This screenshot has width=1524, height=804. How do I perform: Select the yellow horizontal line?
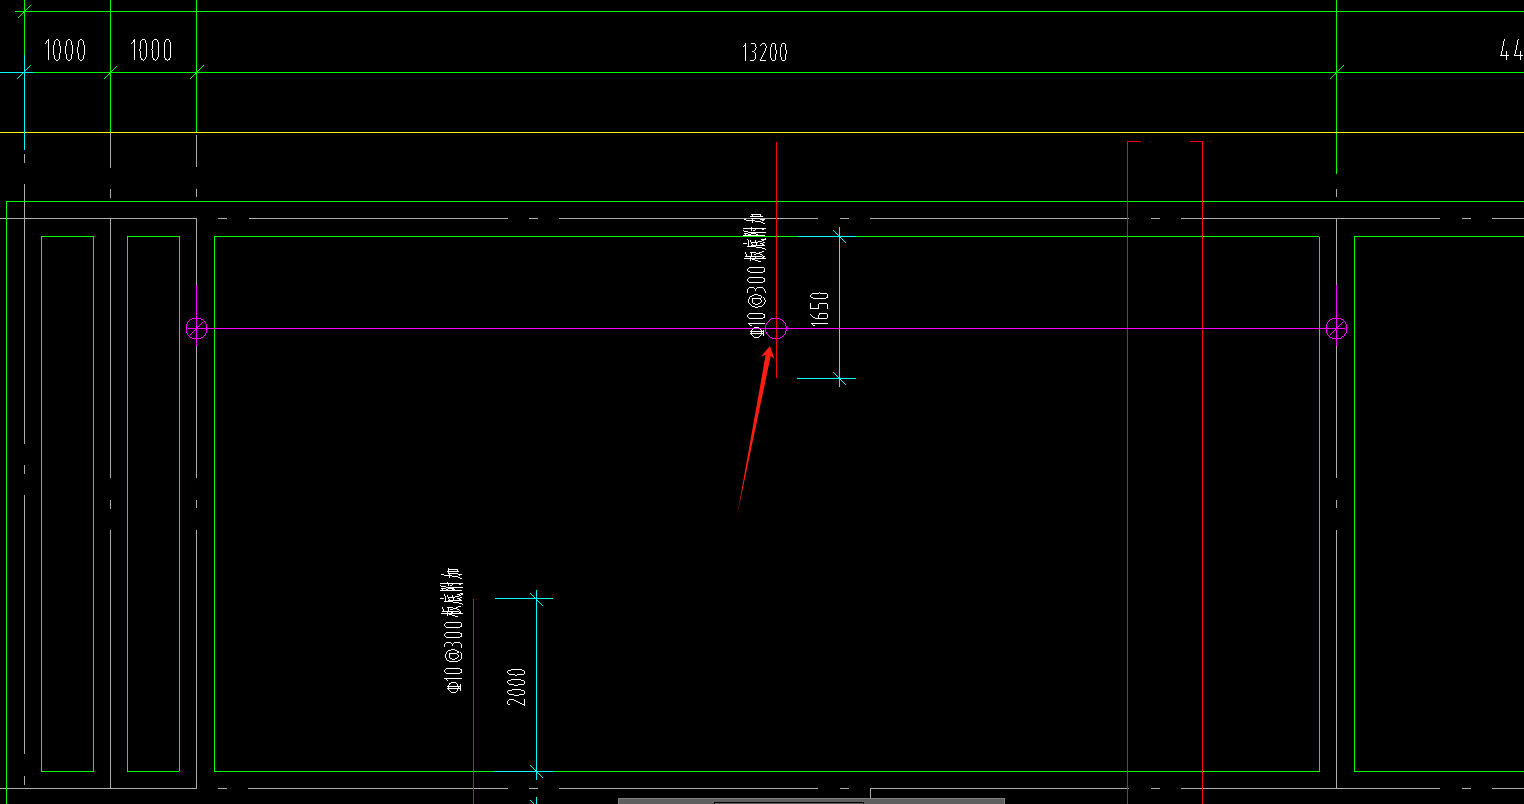tap(762, 132)
